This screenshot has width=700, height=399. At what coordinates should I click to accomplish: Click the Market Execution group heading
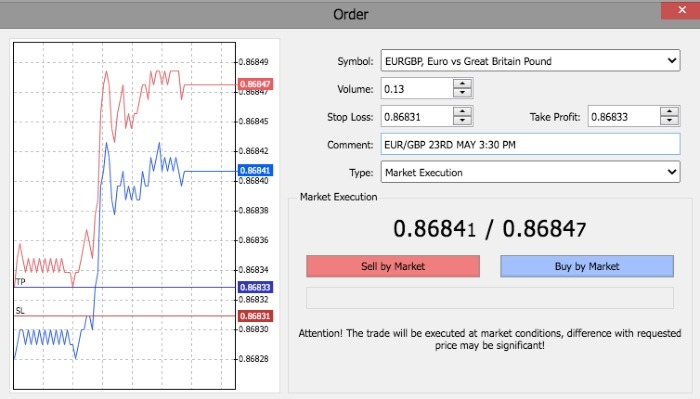(338, 197)
